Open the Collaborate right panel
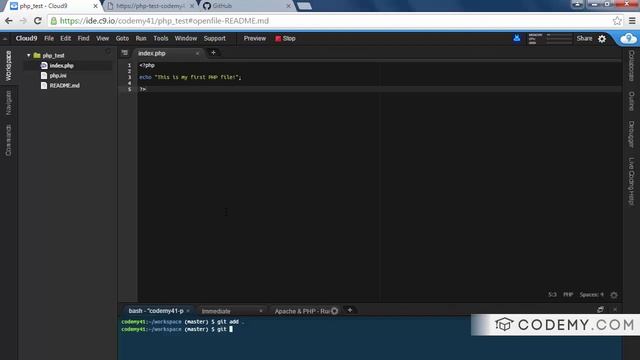This screenshot has width=640, height=360. pos(631,66)
